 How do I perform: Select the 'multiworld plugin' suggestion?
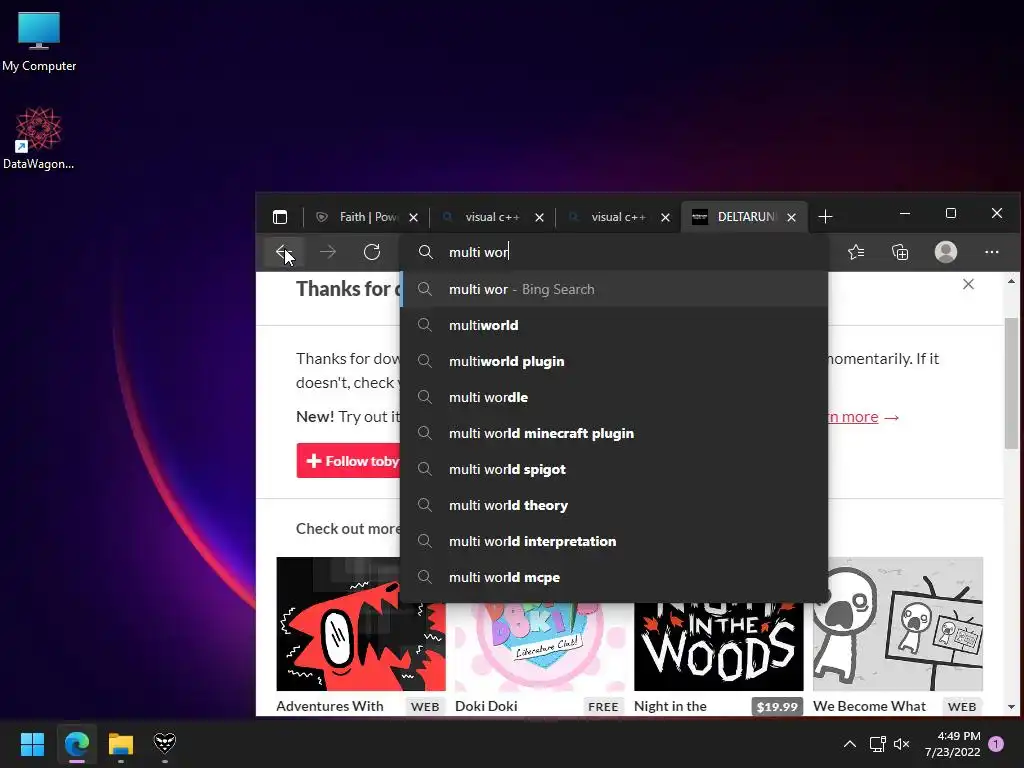coord(614,361)
